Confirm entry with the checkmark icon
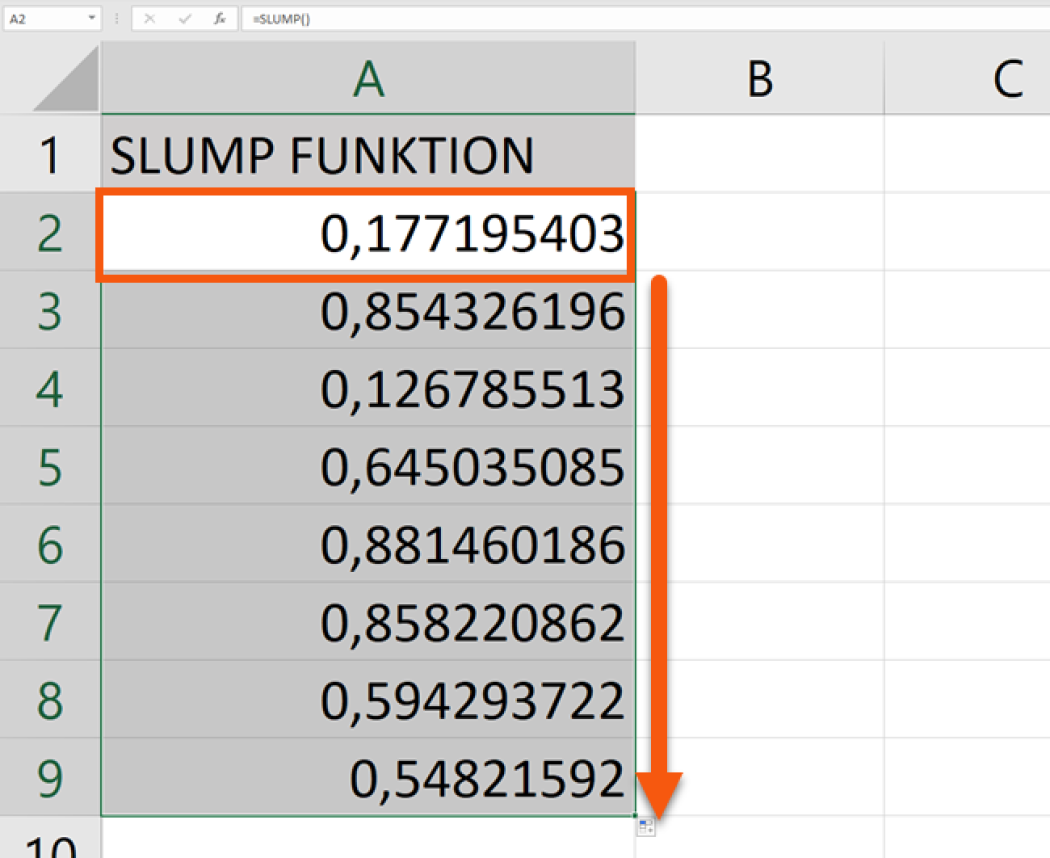 click(x=186, y=17)
